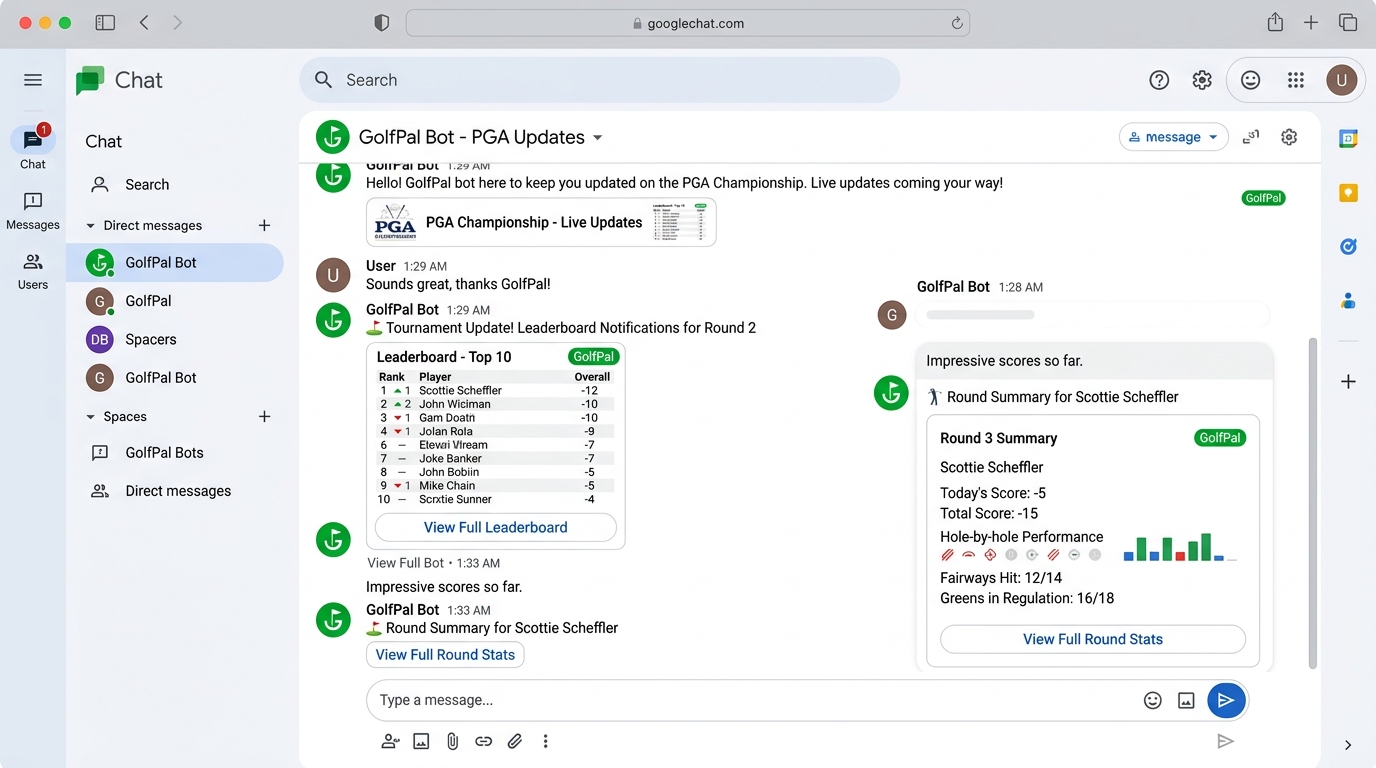The image size is (1376, 768).
Task: Click the Safari share icon
Action: (1275, 22)
